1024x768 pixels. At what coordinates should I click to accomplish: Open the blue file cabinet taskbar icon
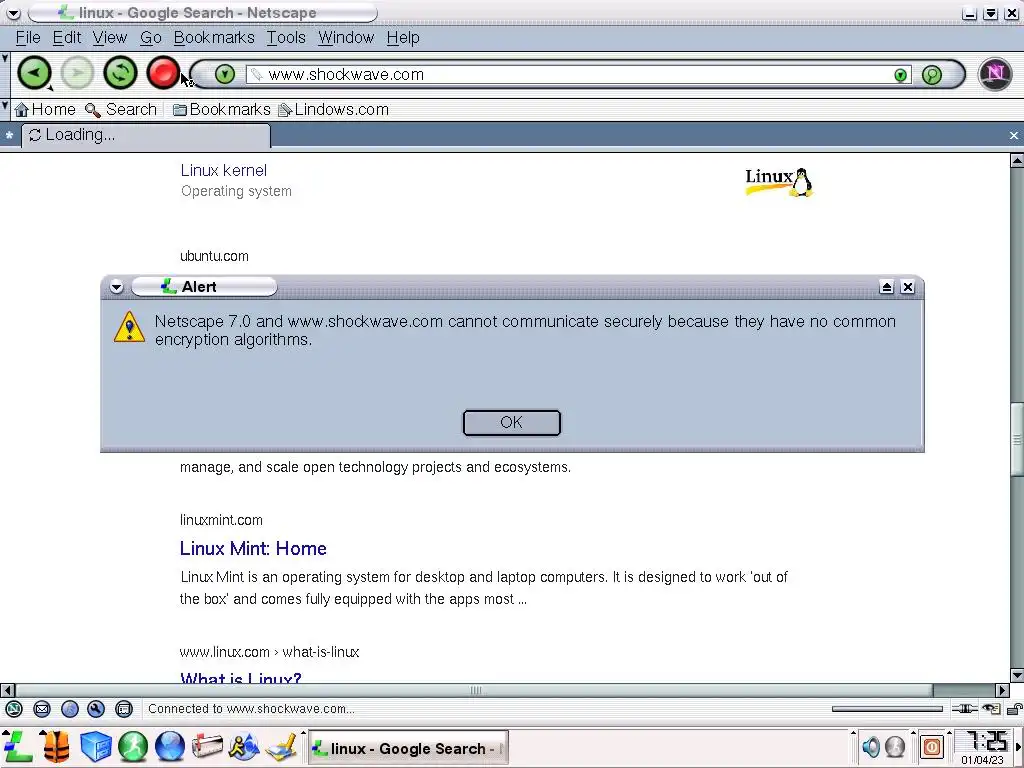pos(96,746)
